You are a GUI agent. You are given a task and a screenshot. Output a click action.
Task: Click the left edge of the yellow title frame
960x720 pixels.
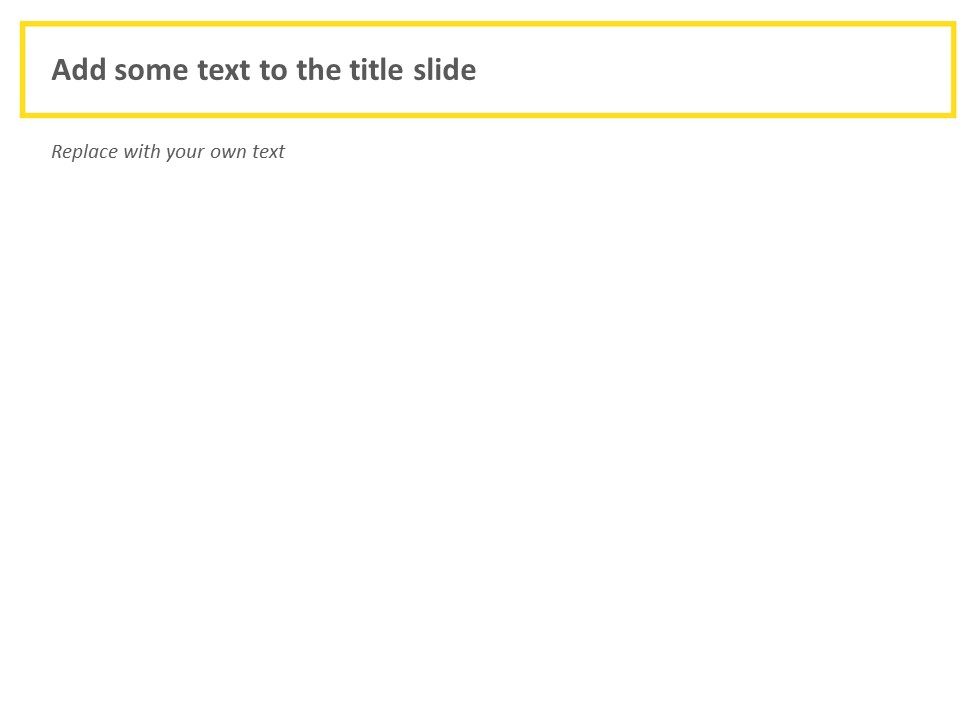pos(23,70)
